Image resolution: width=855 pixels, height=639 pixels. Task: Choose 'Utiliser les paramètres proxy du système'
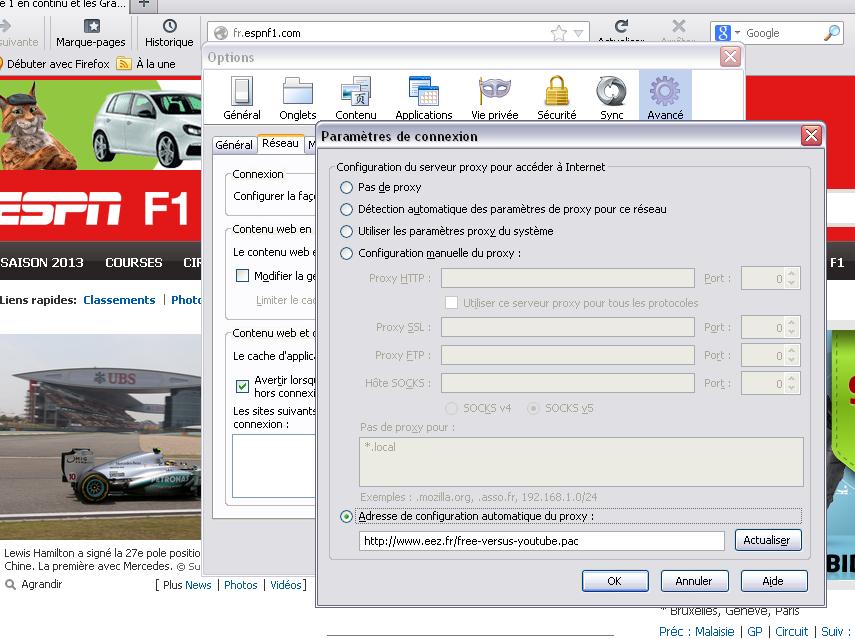click(x=346, y=231)
